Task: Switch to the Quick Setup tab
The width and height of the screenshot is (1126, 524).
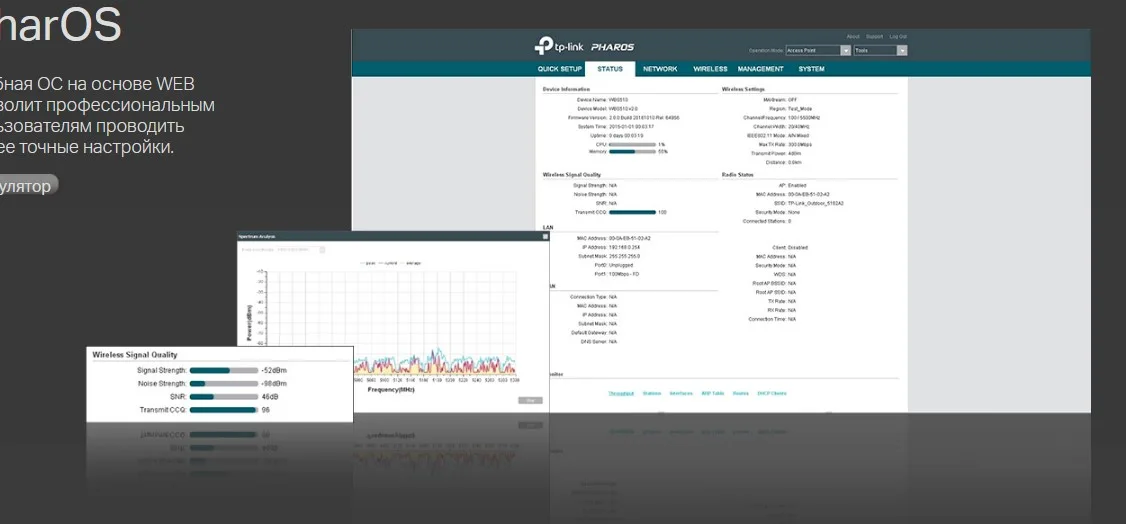Action: [x=559, y=69]
